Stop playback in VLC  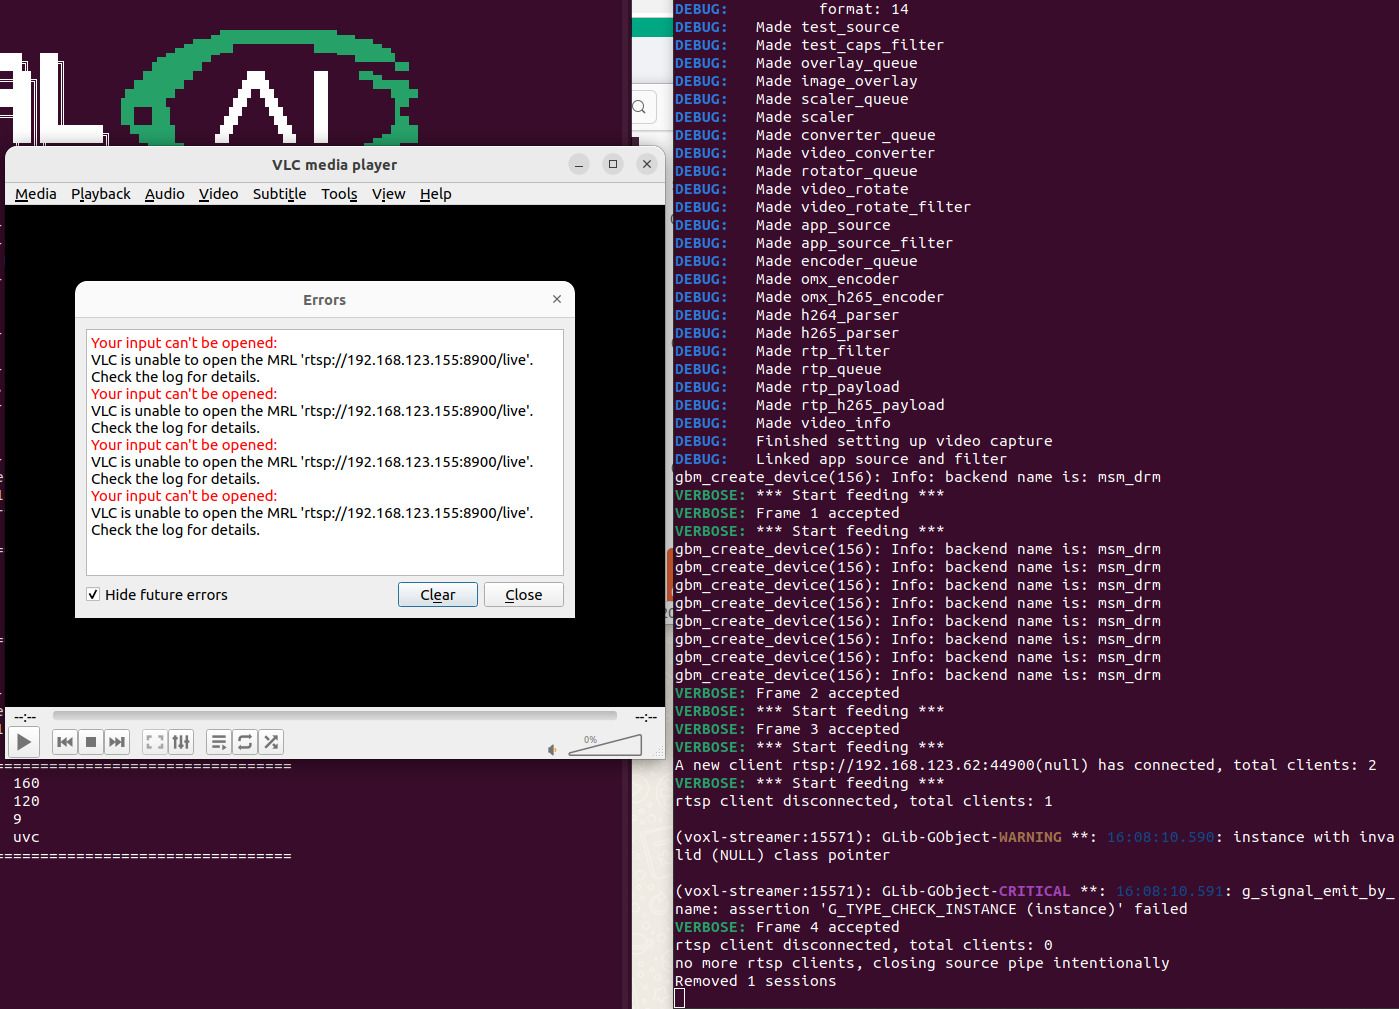[x=91, y=742]
